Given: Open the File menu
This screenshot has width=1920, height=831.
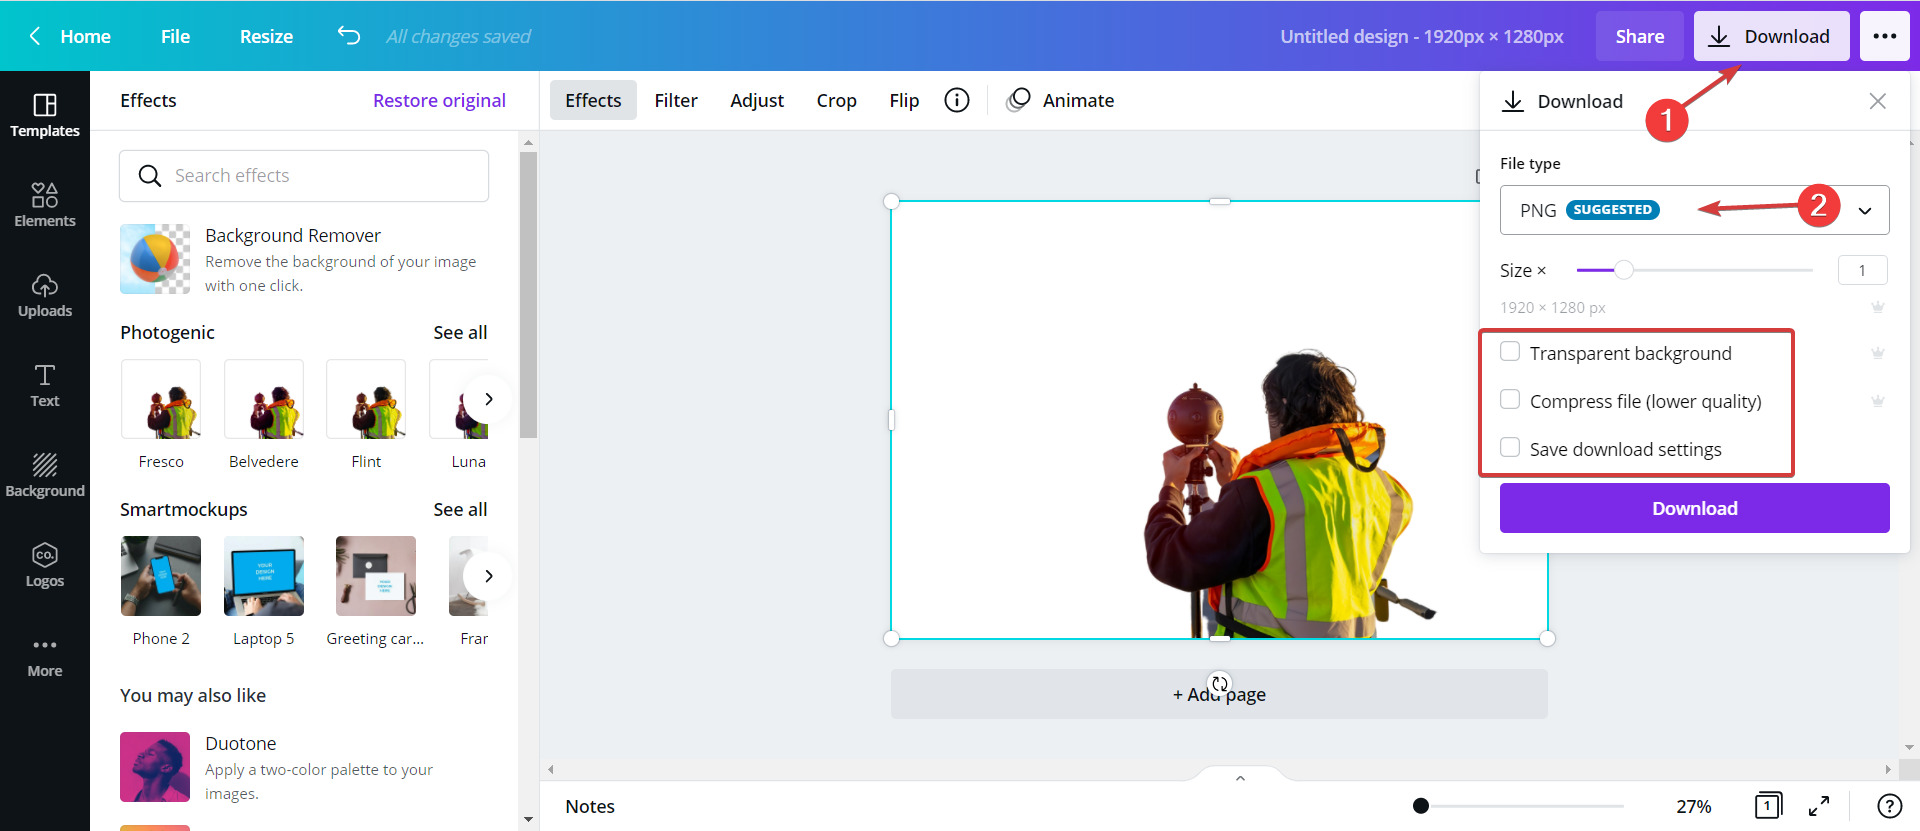Looking at the screenshot, I should pos(175,36).
